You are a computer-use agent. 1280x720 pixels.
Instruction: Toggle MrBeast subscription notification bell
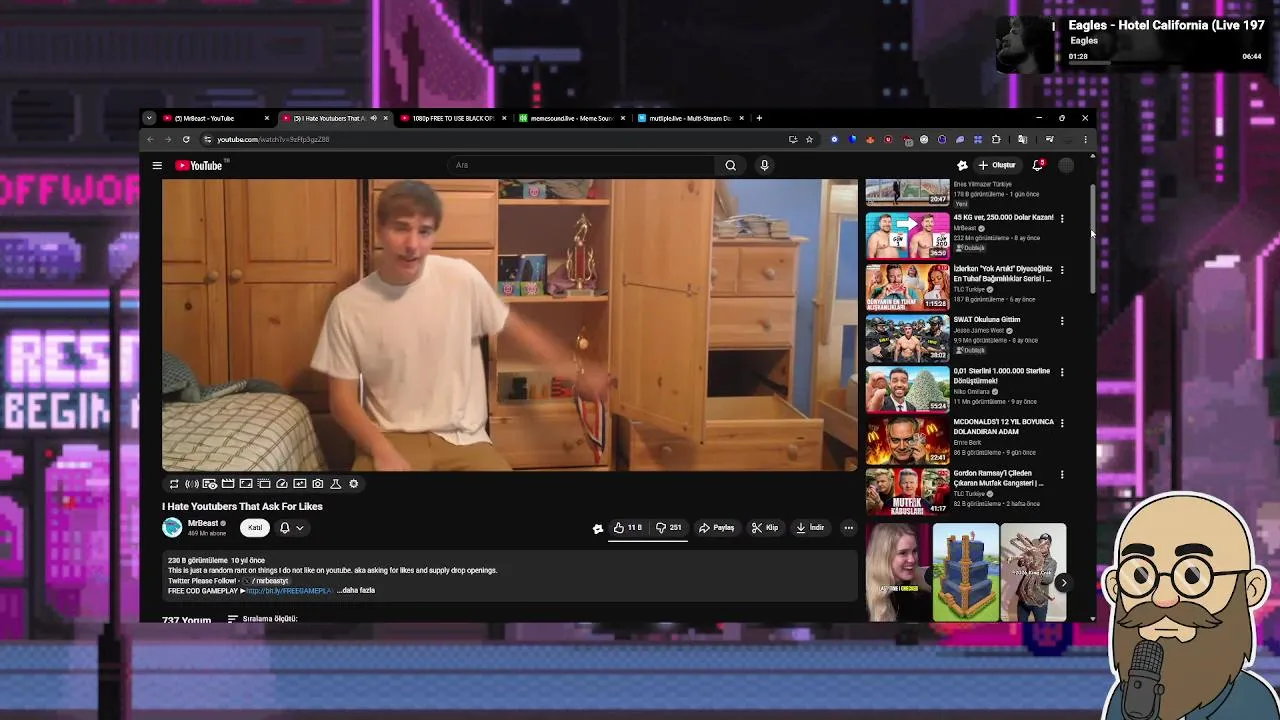point(285,528)
